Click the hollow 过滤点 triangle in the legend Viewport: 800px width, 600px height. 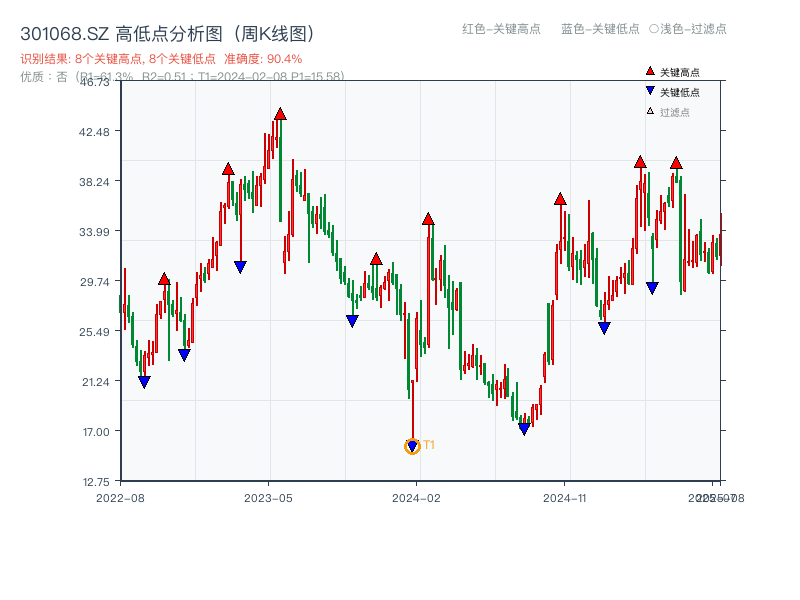coord(650,111)
